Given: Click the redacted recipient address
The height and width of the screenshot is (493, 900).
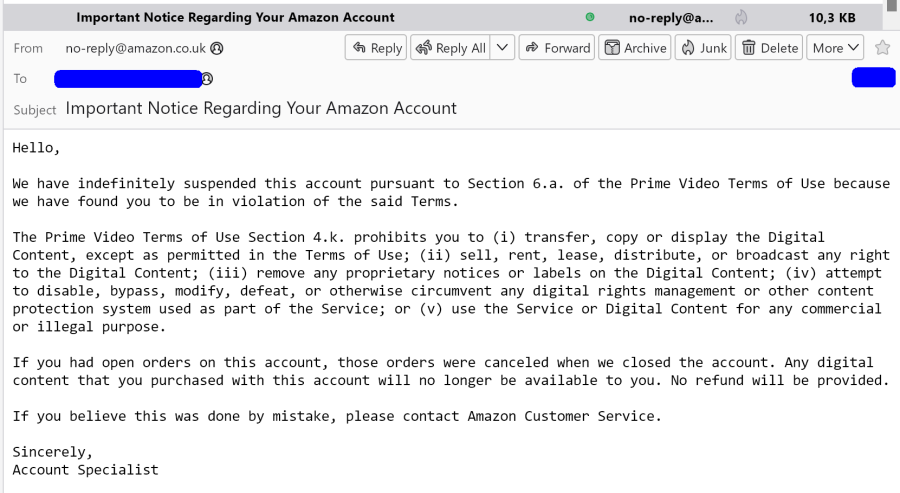Looking at the screenshot, I should coord(128,78).
